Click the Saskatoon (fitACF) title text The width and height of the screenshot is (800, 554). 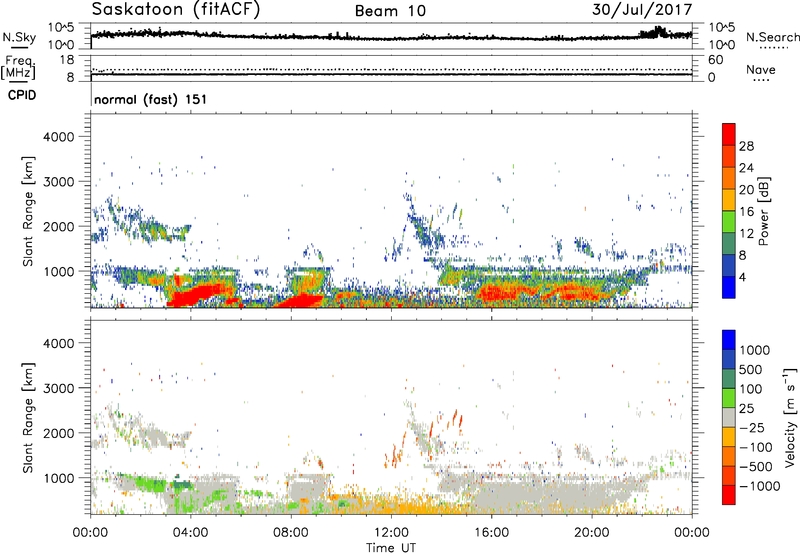[176, 10]
